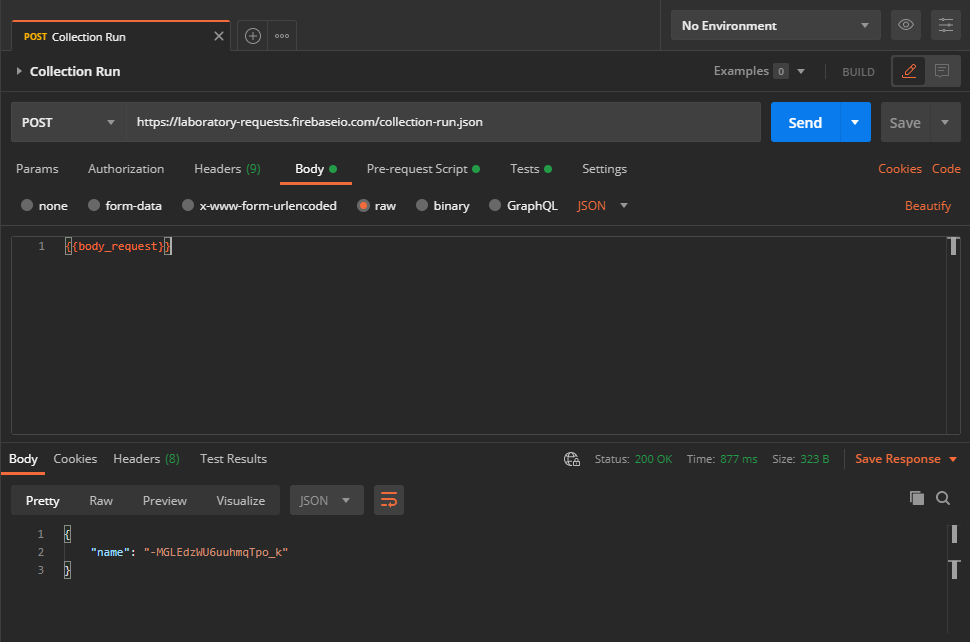Open the response Cookies tab

click(x=75, y=459)
